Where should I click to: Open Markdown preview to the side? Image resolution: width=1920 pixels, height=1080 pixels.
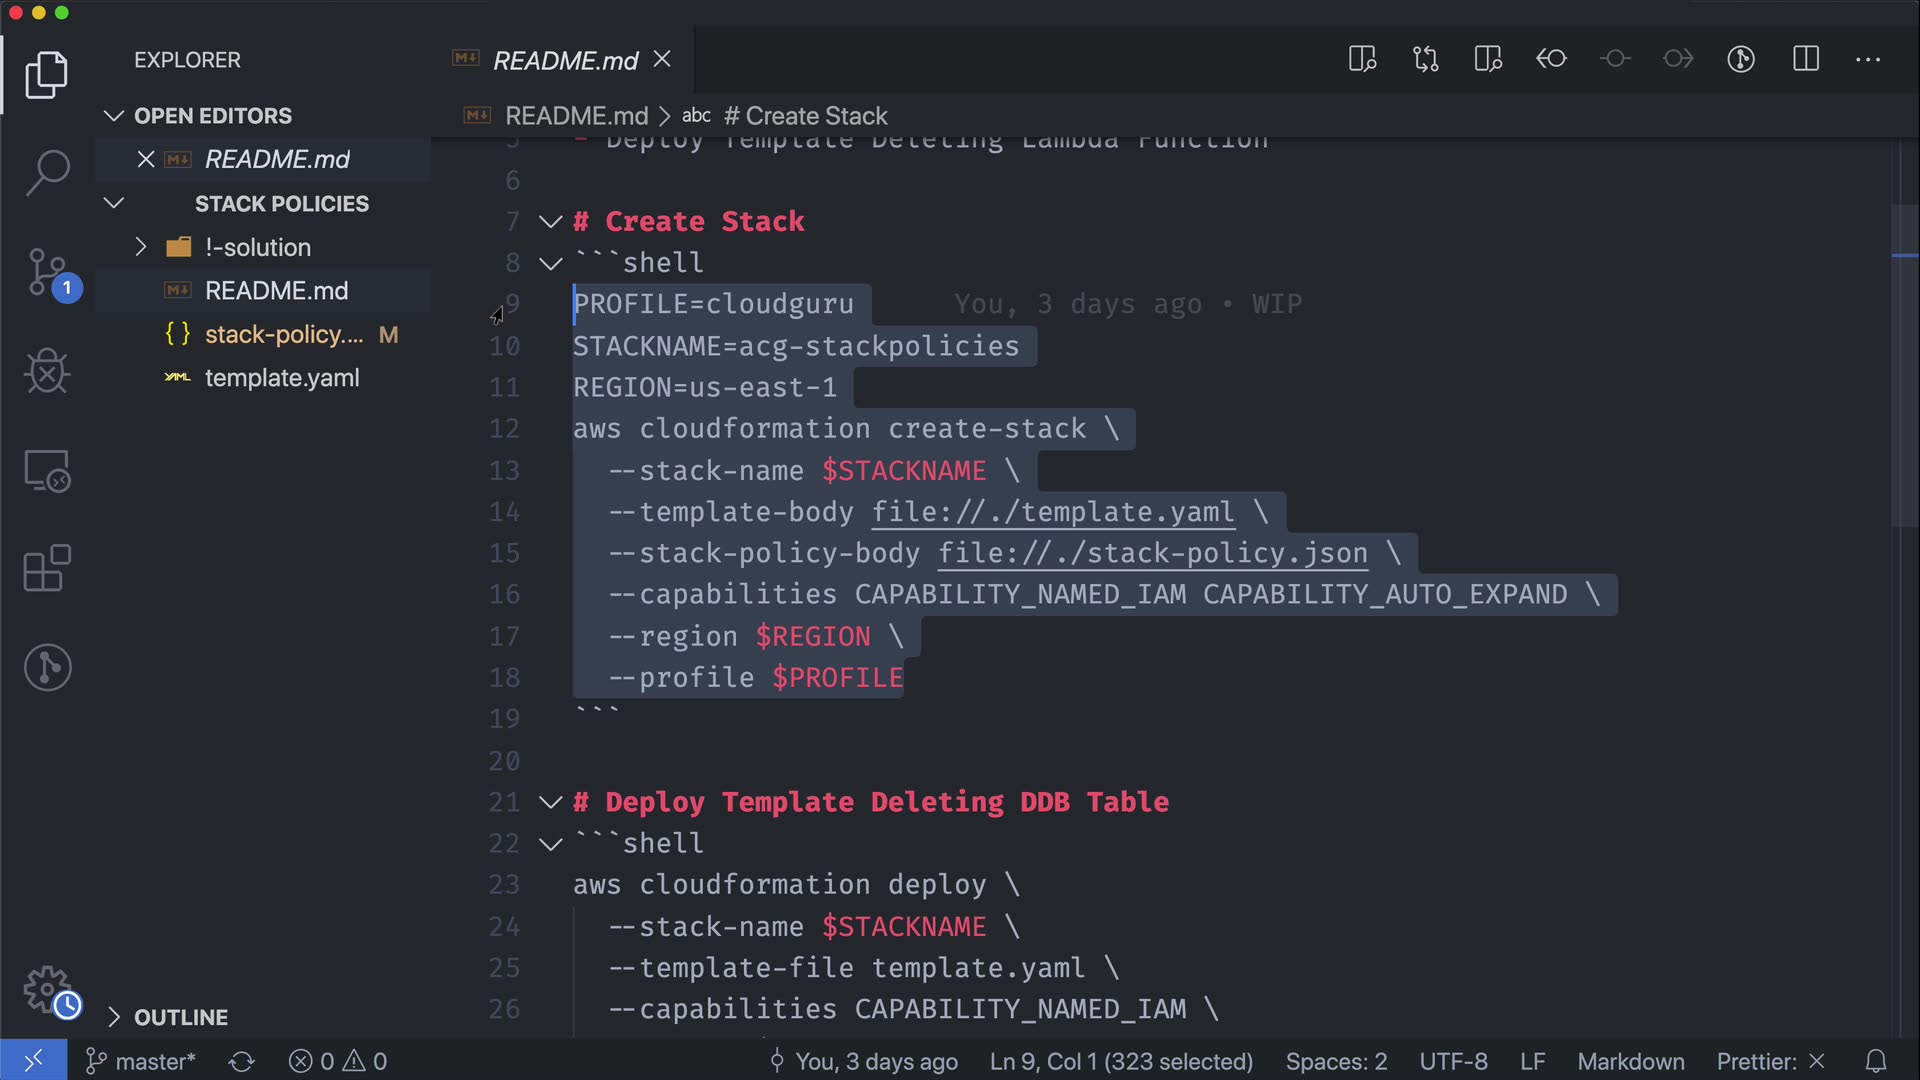click(1362, 59)
